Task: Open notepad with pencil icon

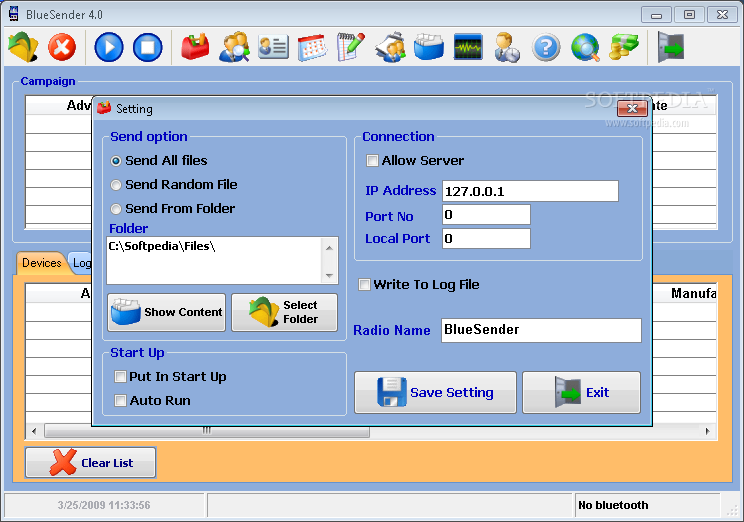Action: (x=351, y=47)
